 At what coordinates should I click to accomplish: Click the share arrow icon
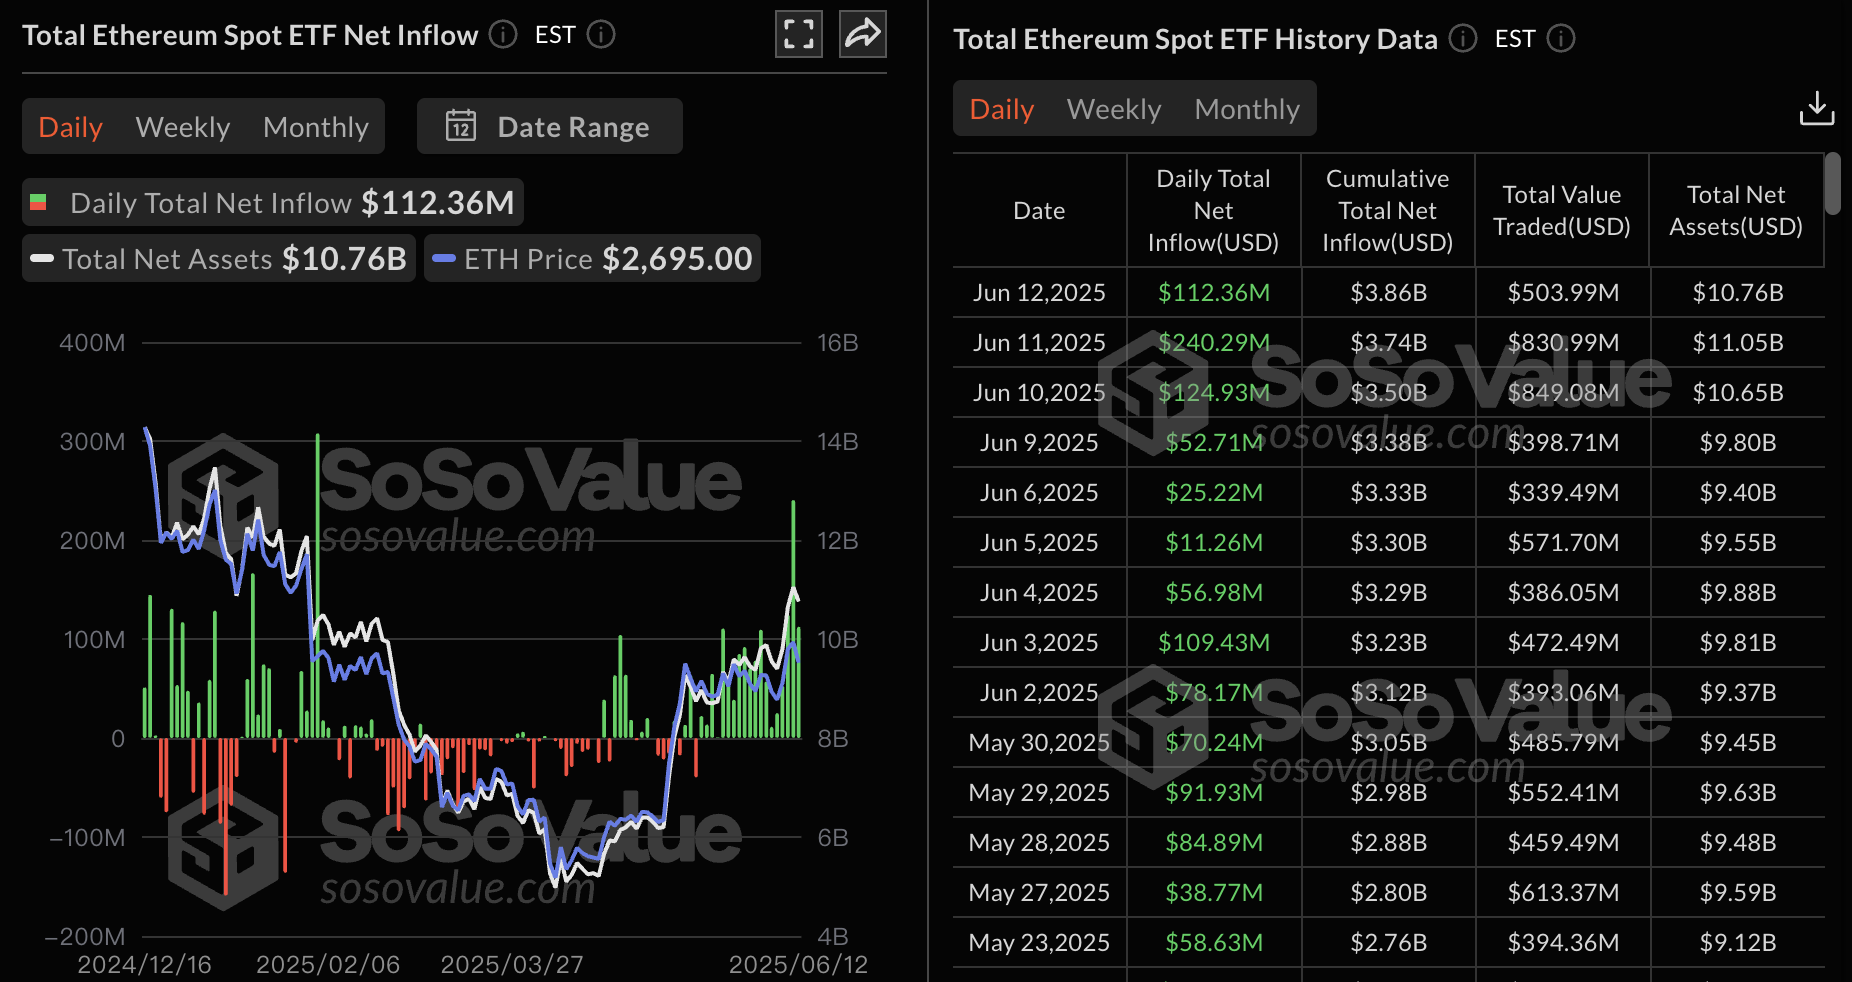862,34
